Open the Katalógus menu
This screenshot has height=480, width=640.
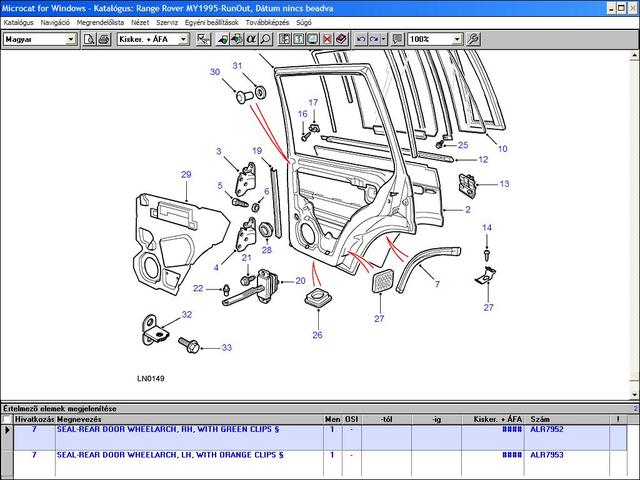click(18, 22)
